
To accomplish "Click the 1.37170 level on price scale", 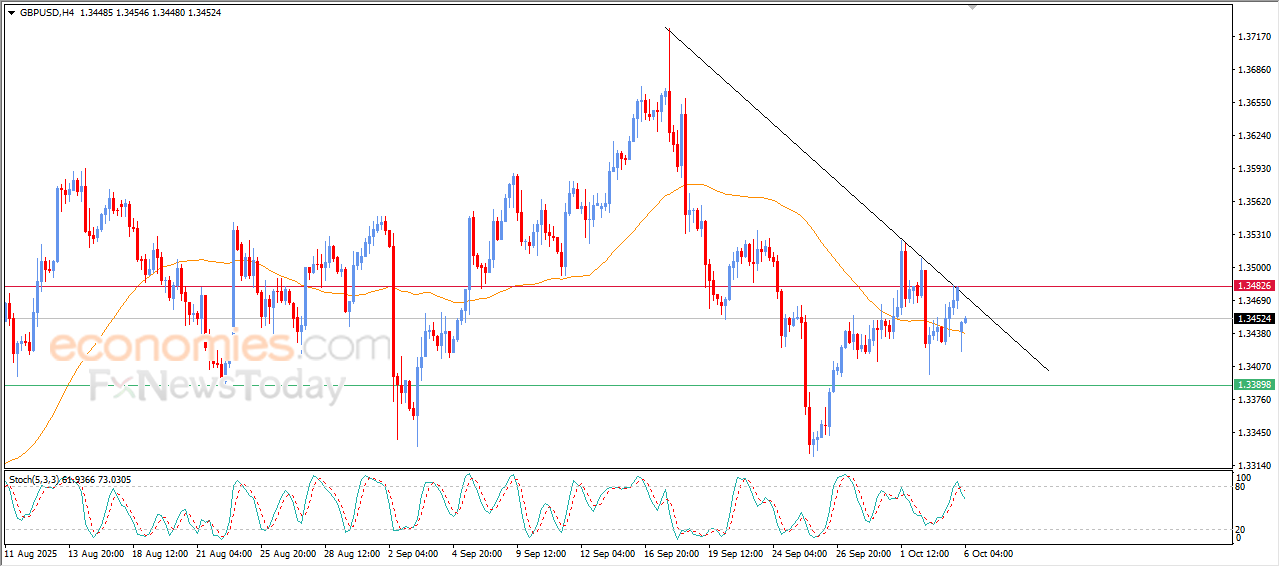I will [1254, 36].
